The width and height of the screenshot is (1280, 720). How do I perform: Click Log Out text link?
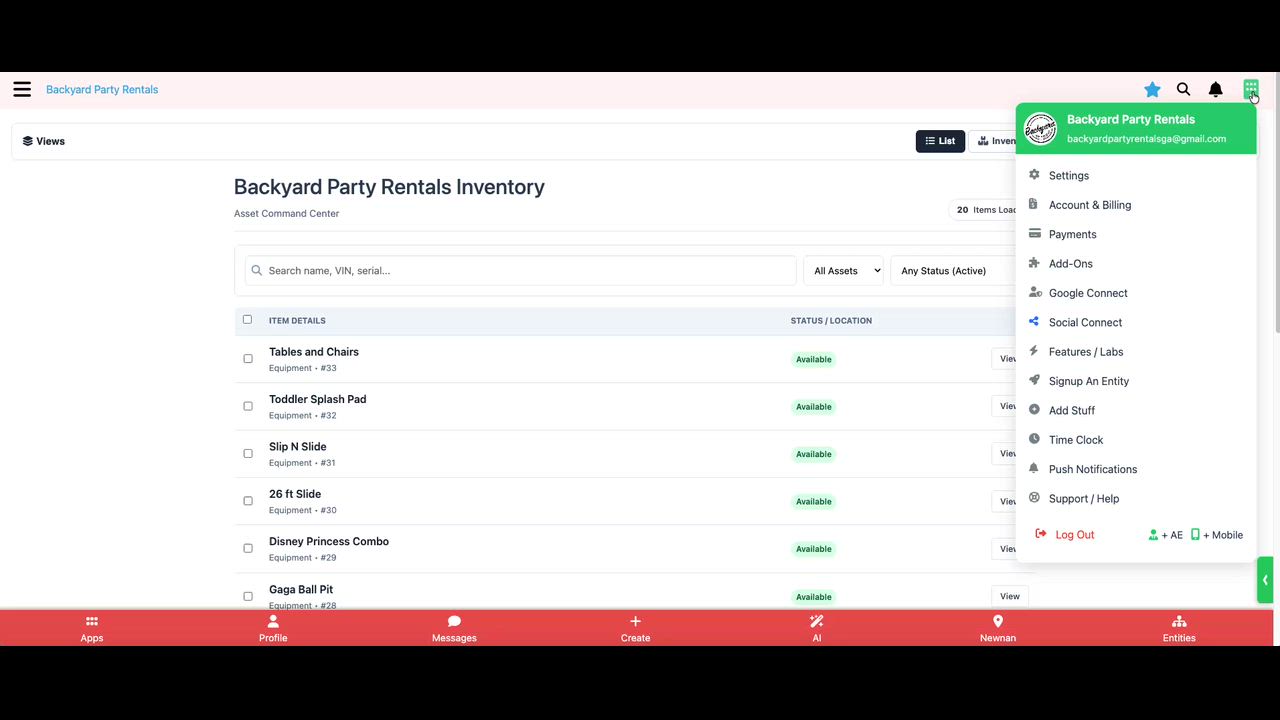point(1075,535)
